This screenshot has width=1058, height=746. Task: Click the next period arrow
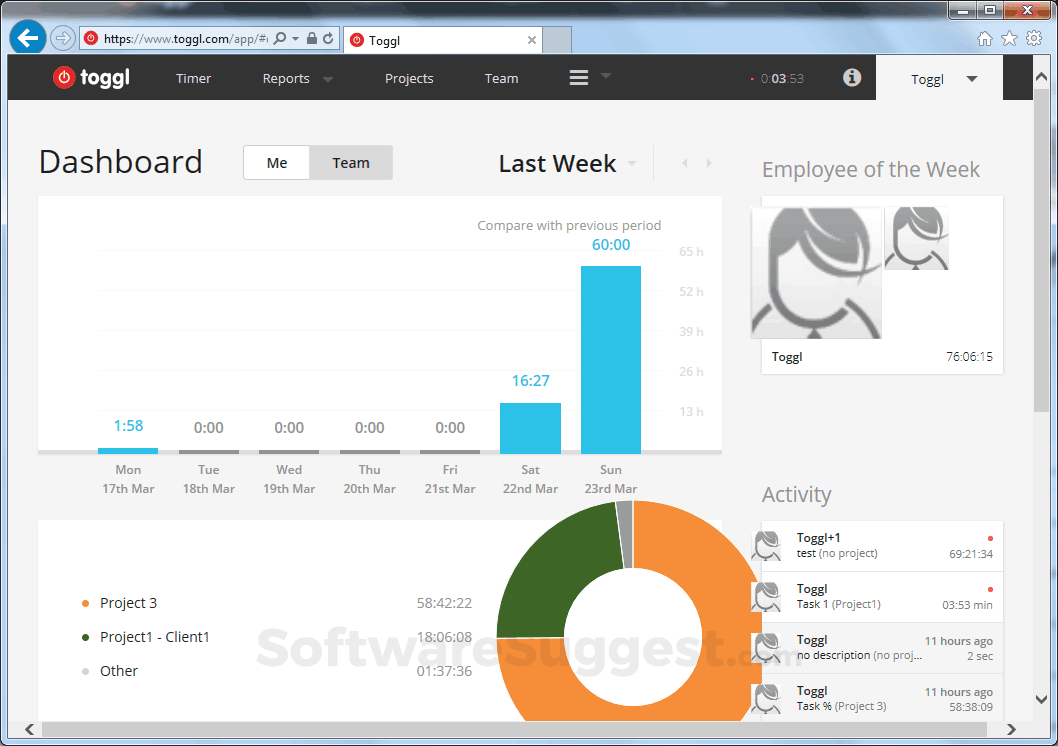click(709, 162)
